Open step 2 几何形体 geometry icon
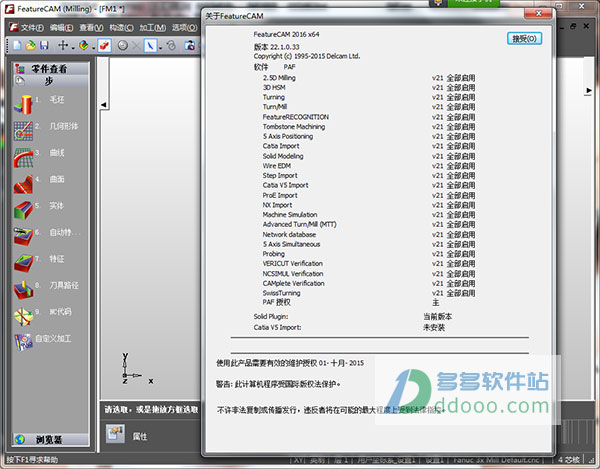 pyautogui.click(x=23, y=131)
